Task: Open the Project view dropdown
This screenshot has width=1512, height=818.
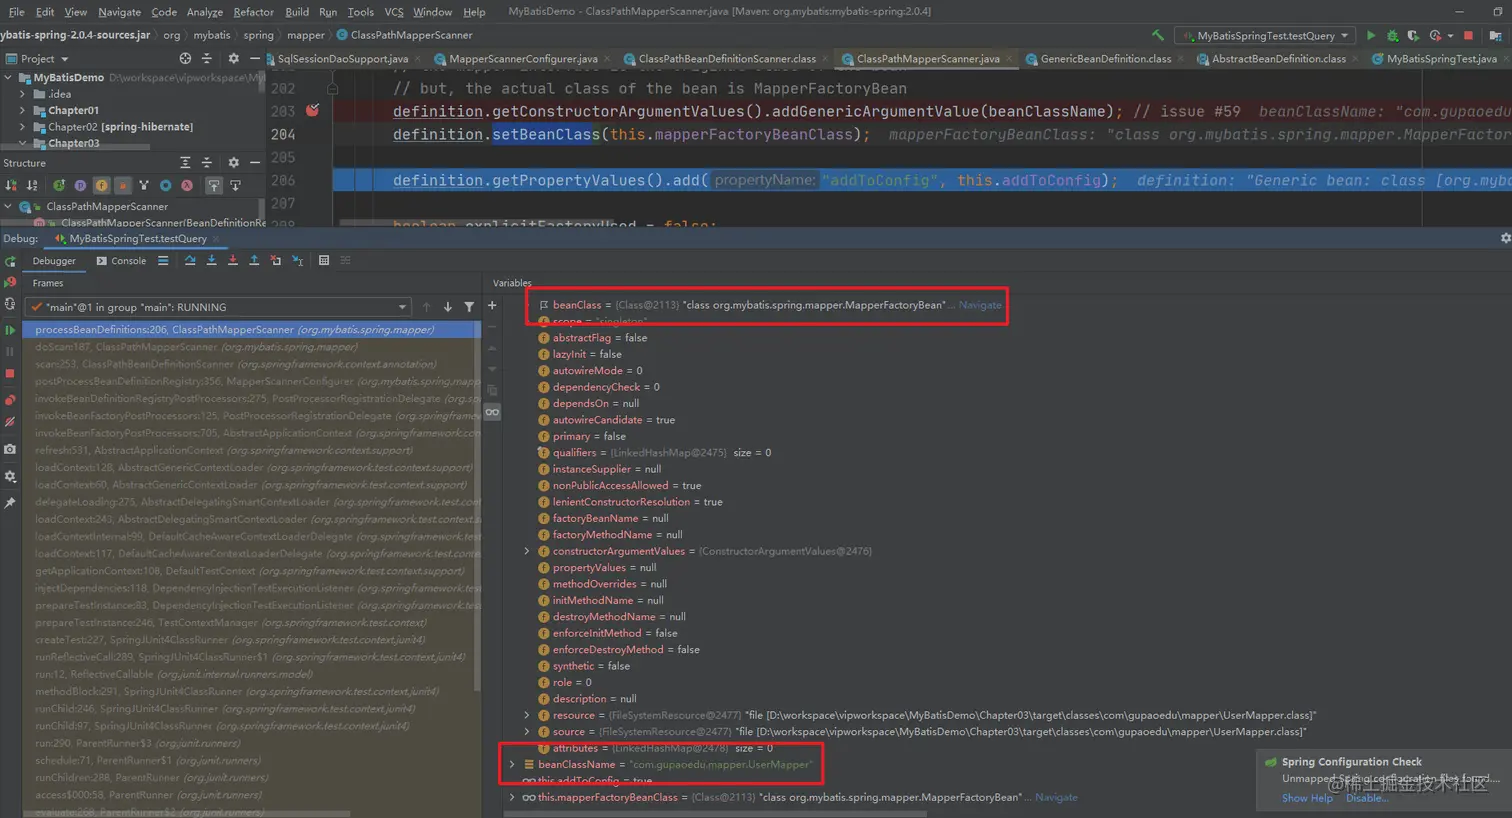Action: pos(37,59)
